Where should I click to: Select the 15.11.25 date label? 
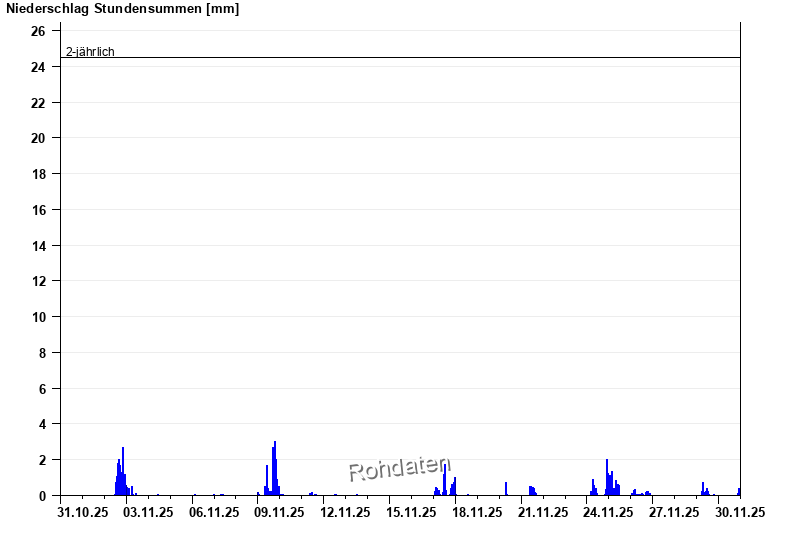(x=411, y=512)
